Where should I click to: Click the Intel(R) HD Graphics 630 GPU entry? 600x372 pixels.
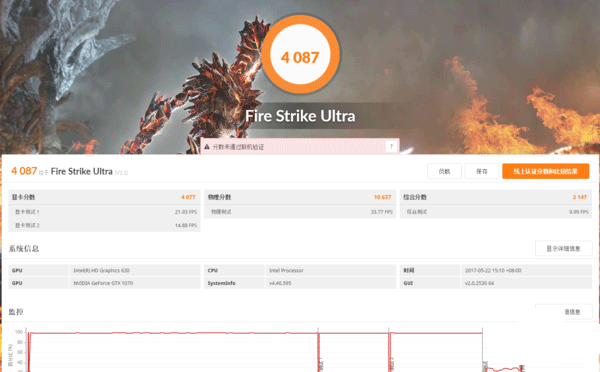pos(101,270)
